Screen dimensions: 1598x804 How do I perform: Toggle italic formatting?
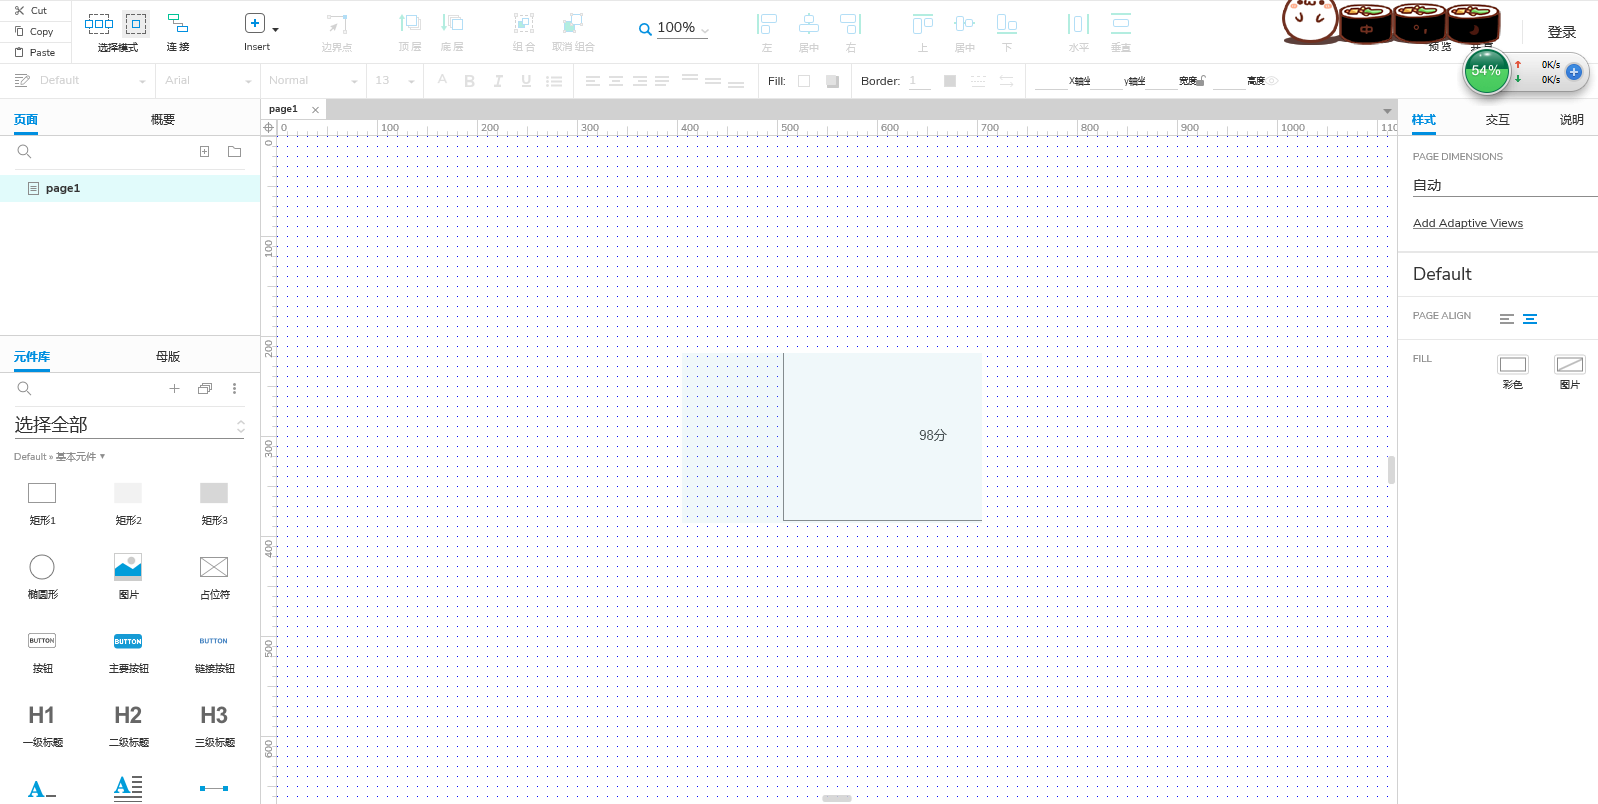(498, 81)
